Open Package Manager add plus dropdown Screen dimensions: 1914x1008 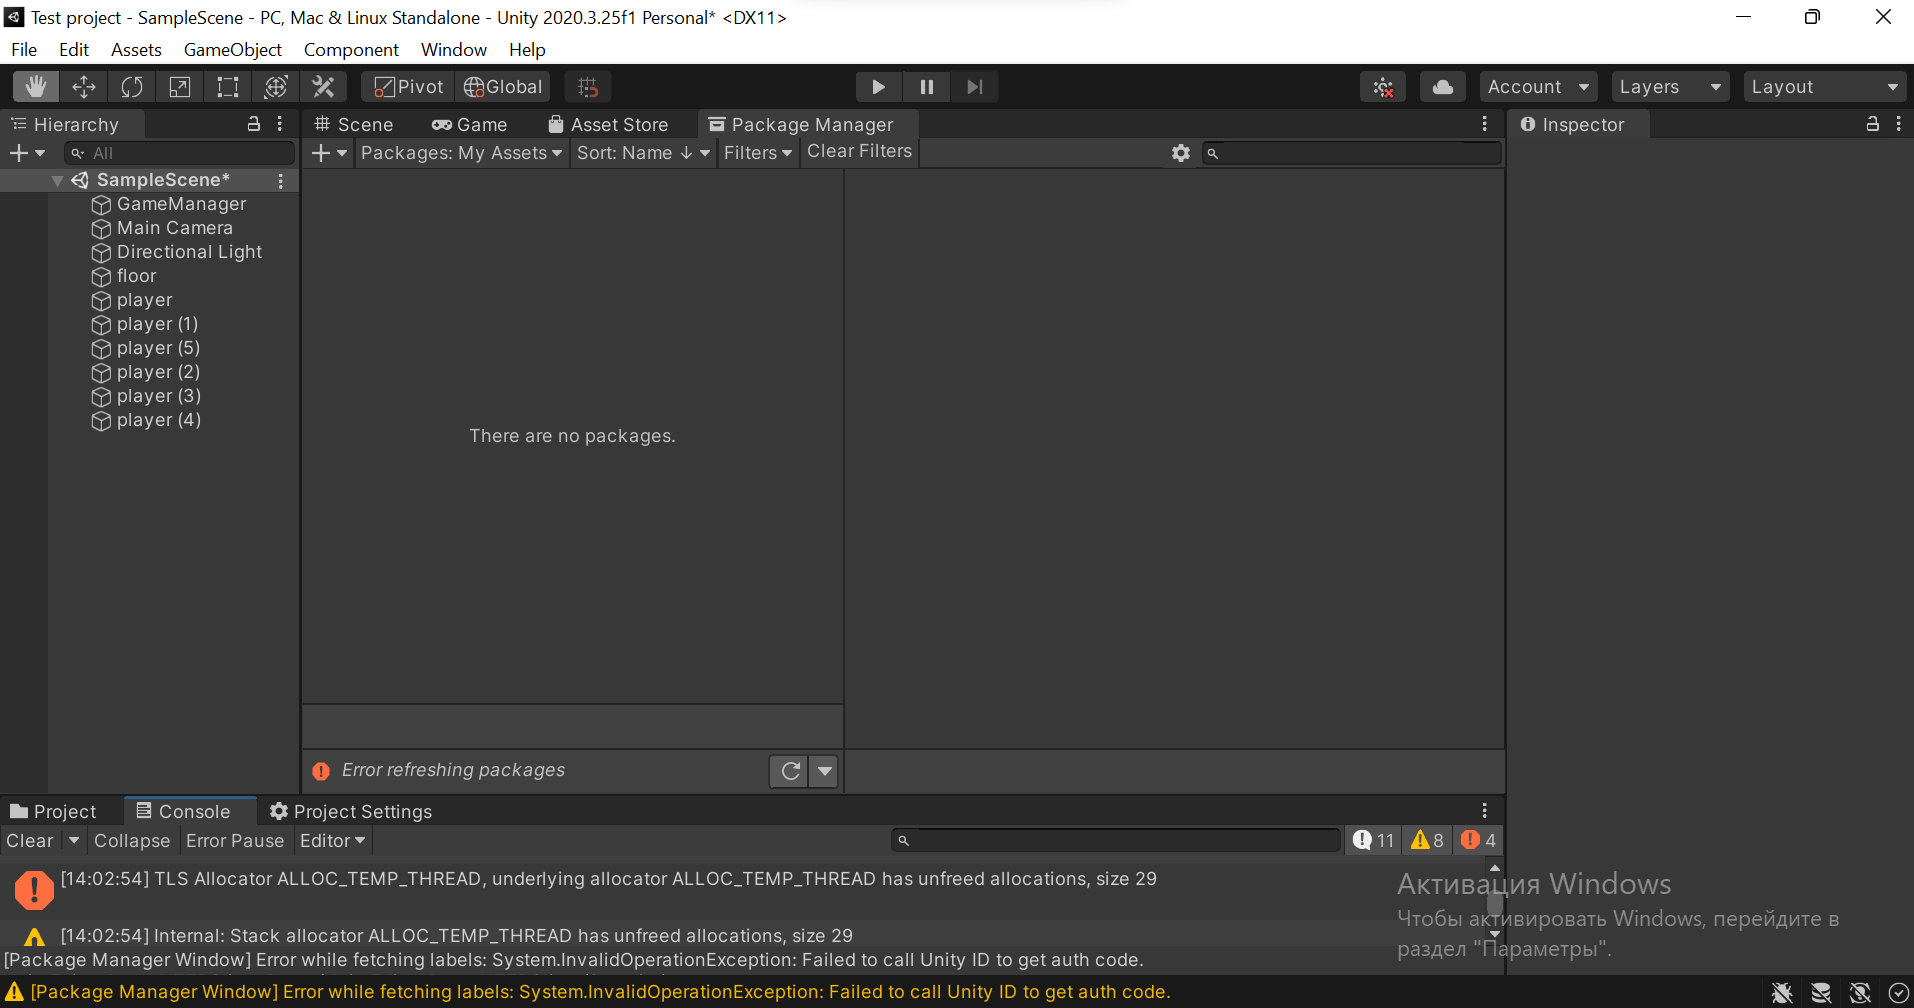click(x=329, y=153)
